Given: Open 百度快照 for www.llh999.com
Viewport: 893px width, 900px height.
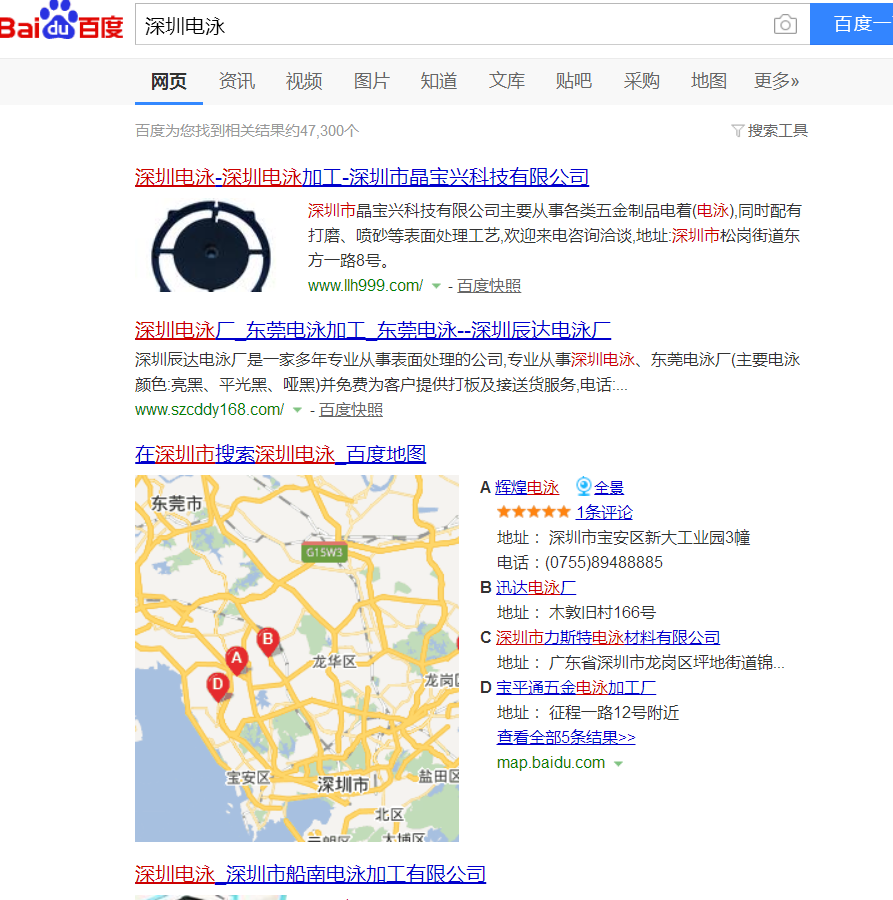Looking at the screenshot, I should click(489, 286).
